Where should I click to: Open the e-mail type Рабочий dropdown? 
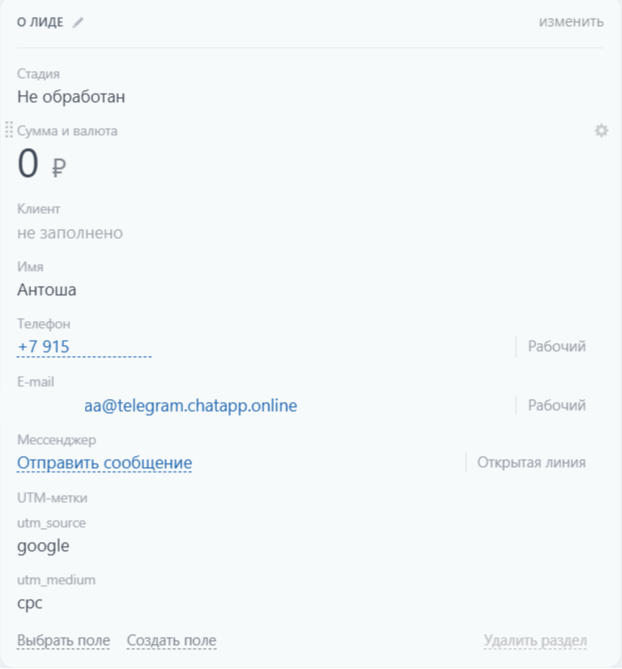click(556, 405)
